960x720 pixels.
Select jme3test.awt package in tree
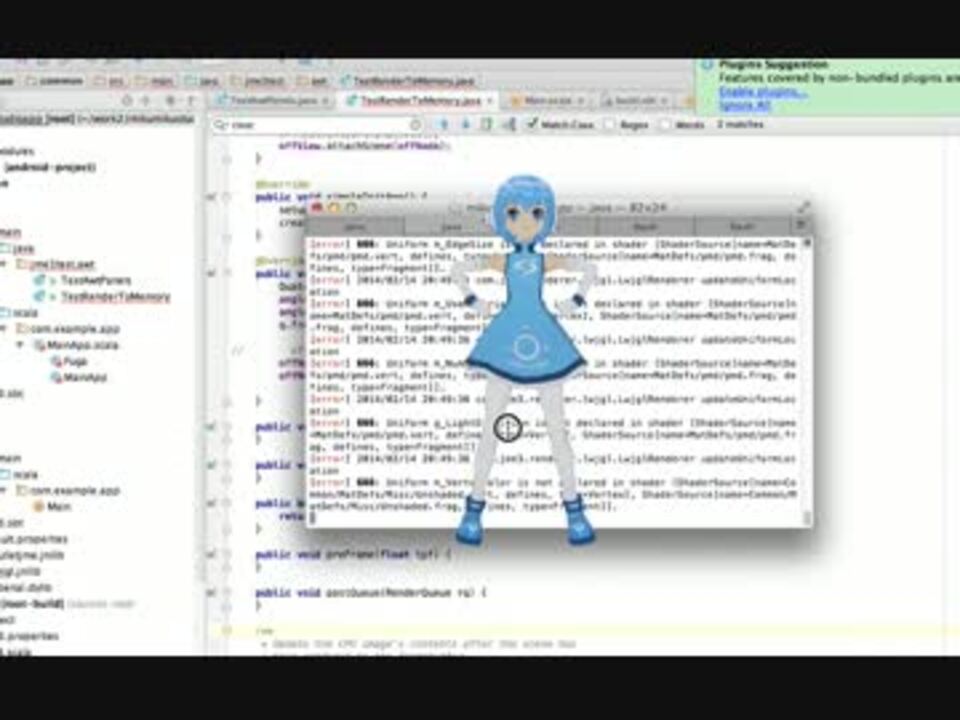click(56, 264)
